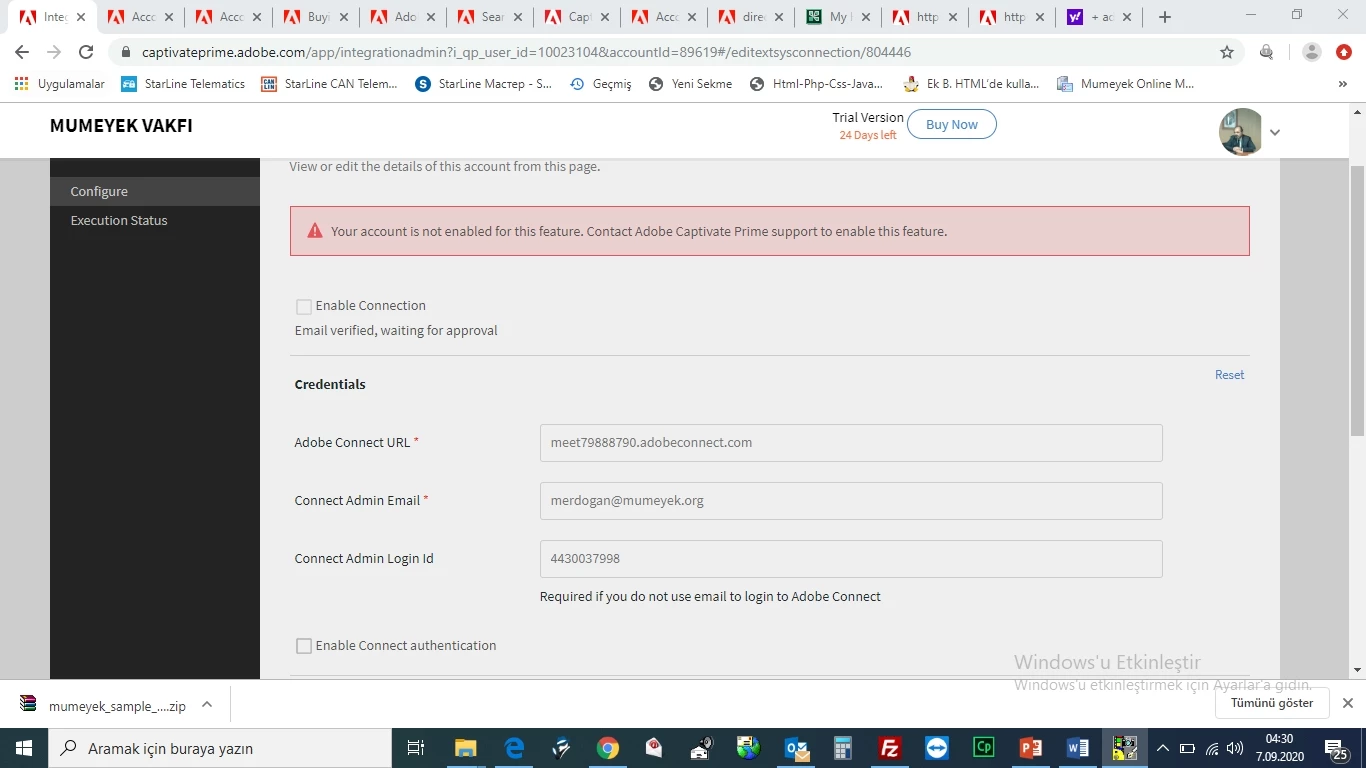
Task: Open Chrome's three-dot menu icon
Action: pyautogui.click(x=1344, y=52)
